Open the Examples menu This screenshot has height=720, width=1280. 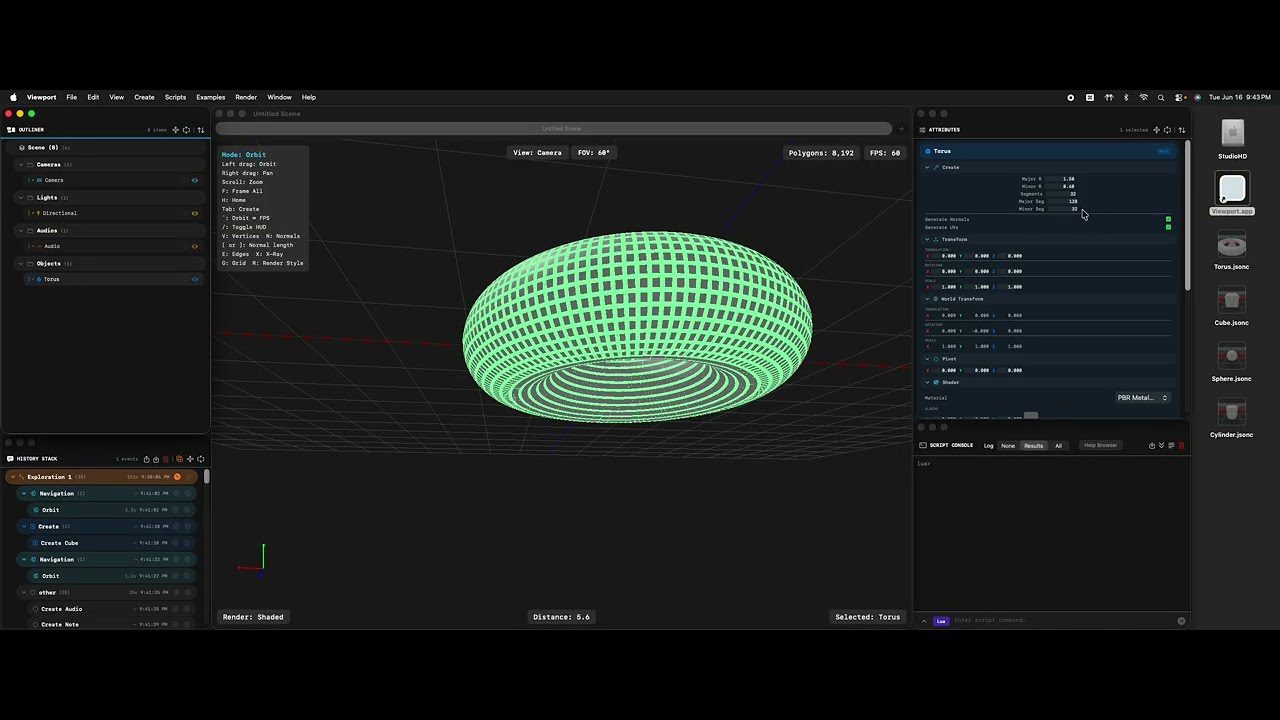click(x=211, y=97)
